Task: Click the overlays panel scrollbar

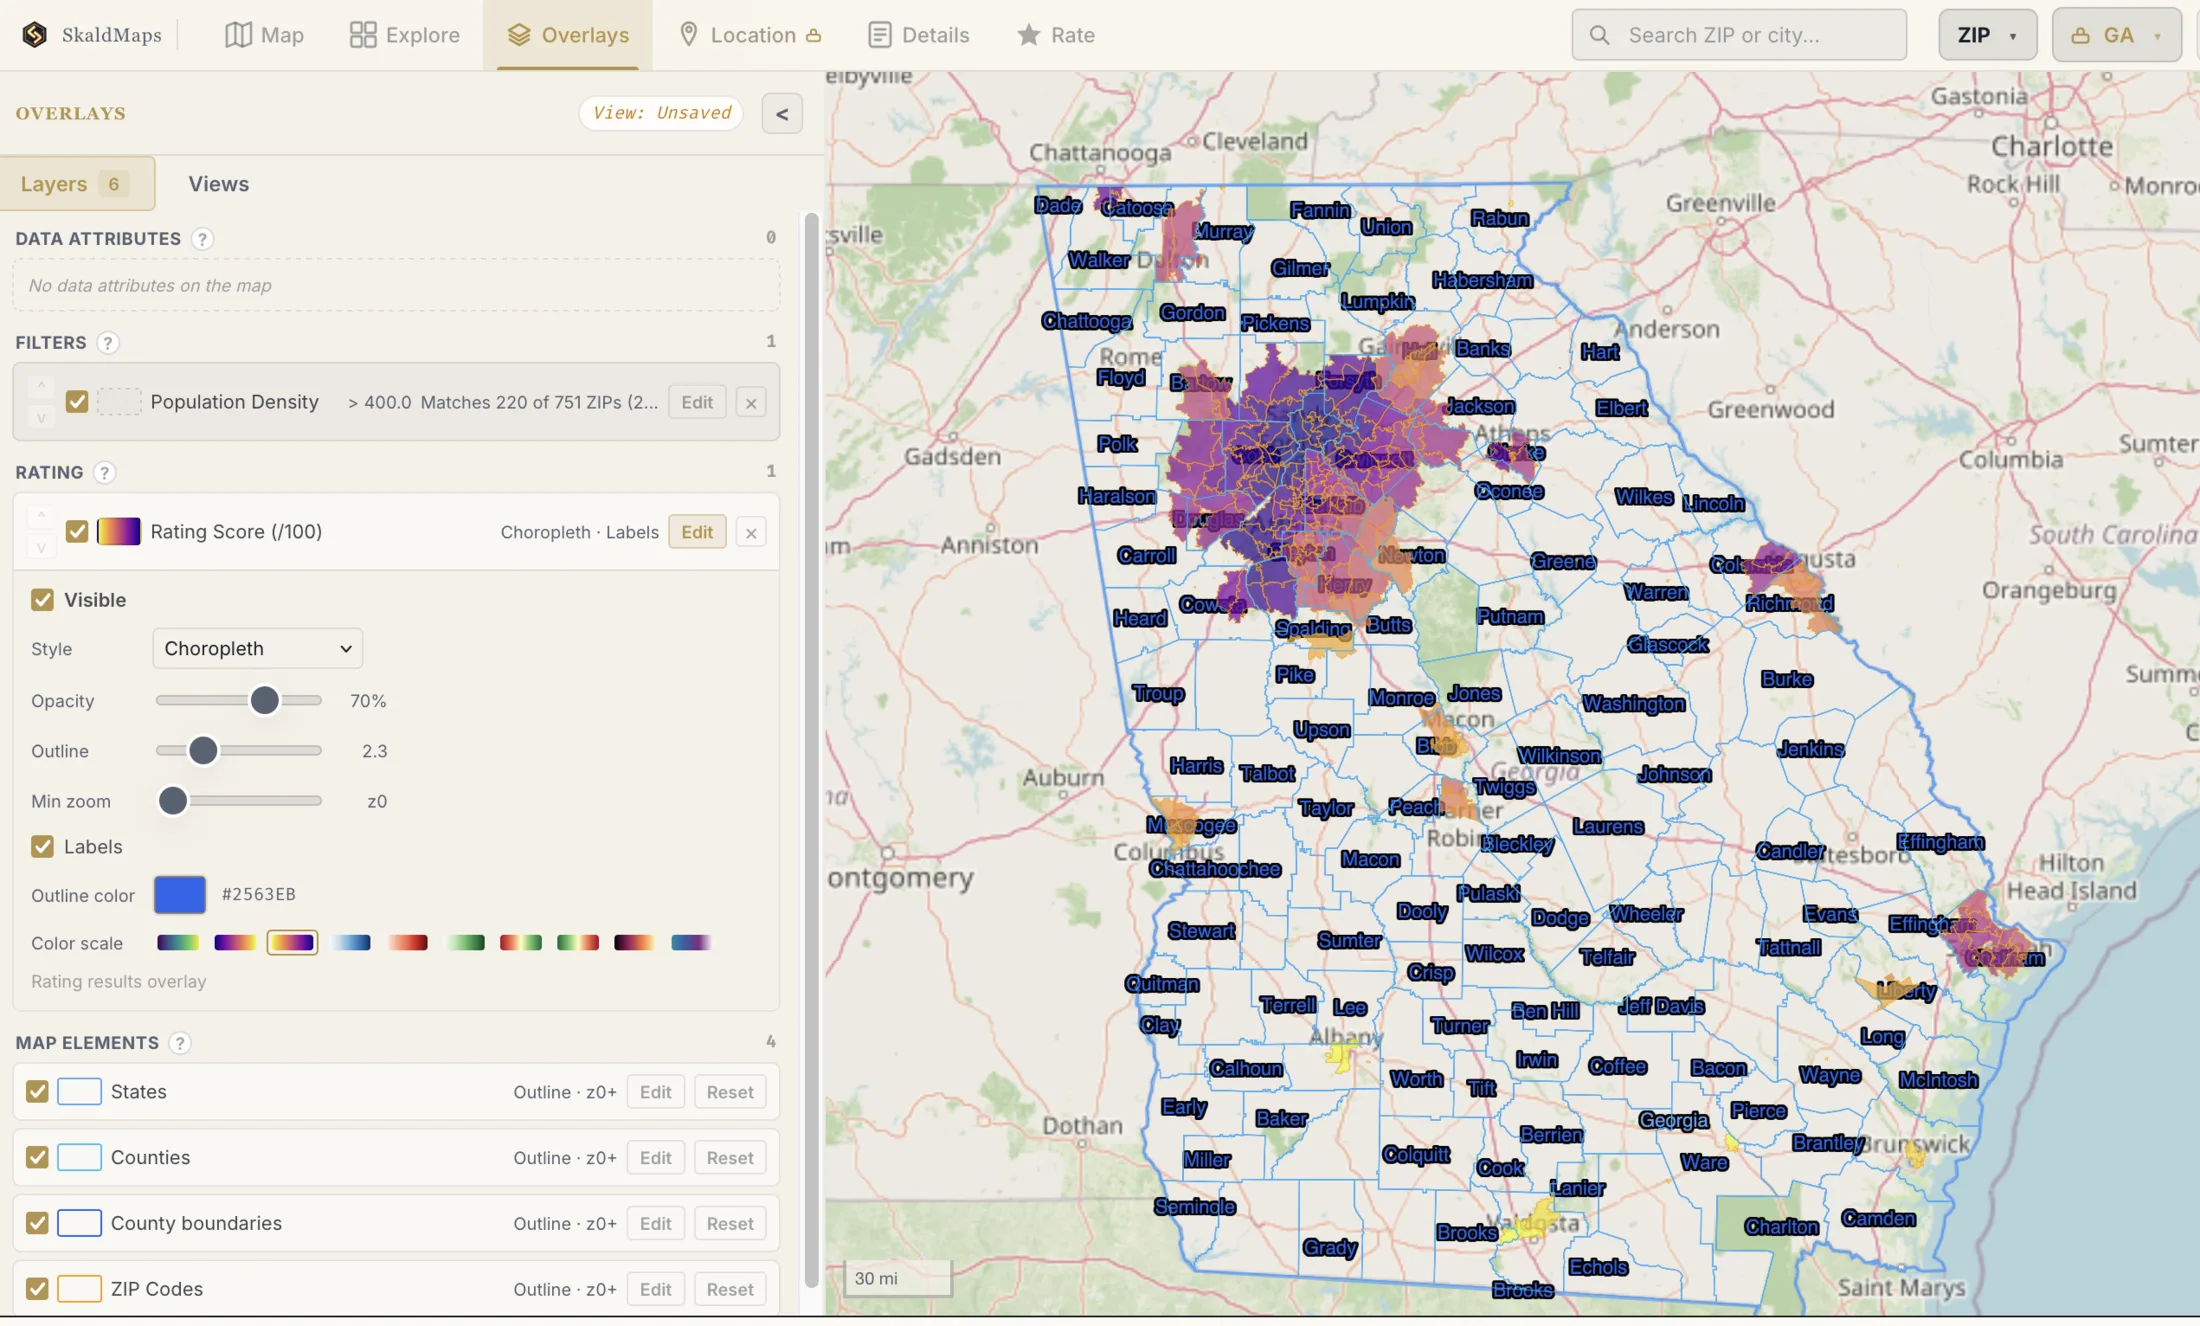Action: coord(811,750)
